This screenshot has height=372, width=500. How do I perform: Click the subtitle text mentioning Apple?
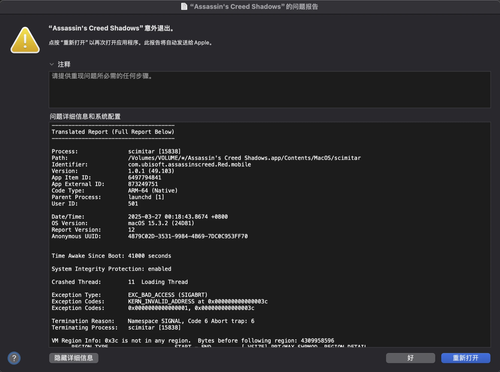pyautogui.click(x=130, y=43)
